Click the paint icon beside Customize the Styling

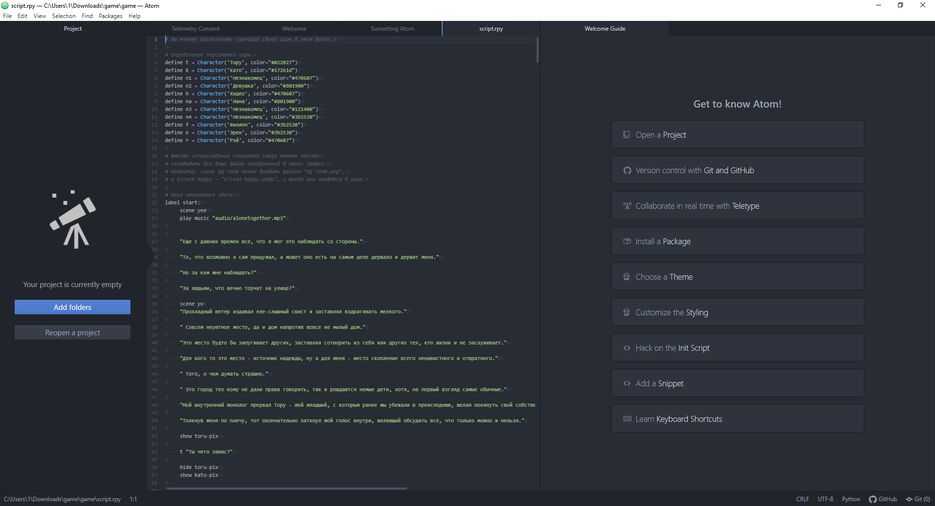(627, 312)
